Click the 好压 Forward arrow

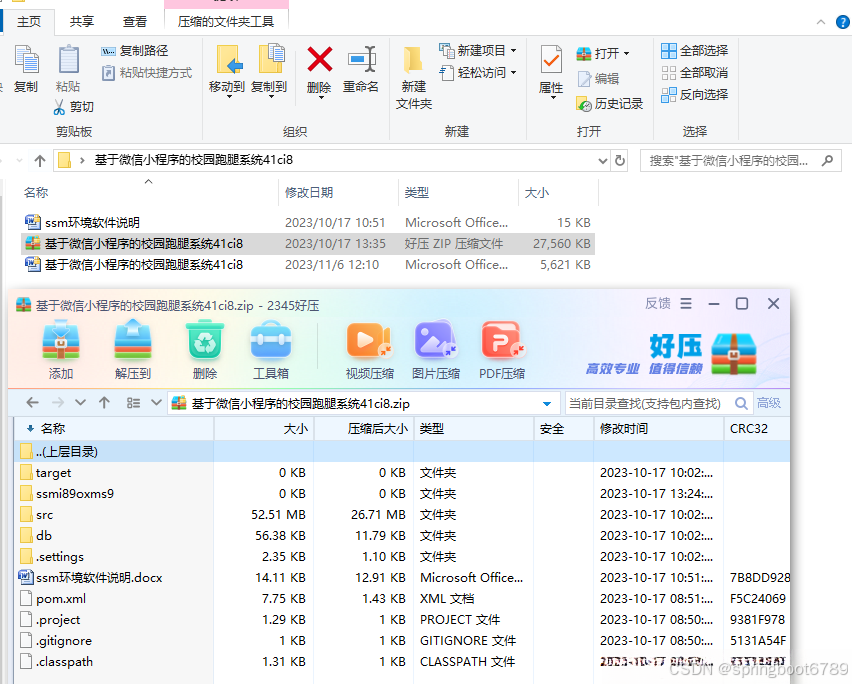pyautogui.click(x=58, y=403)
